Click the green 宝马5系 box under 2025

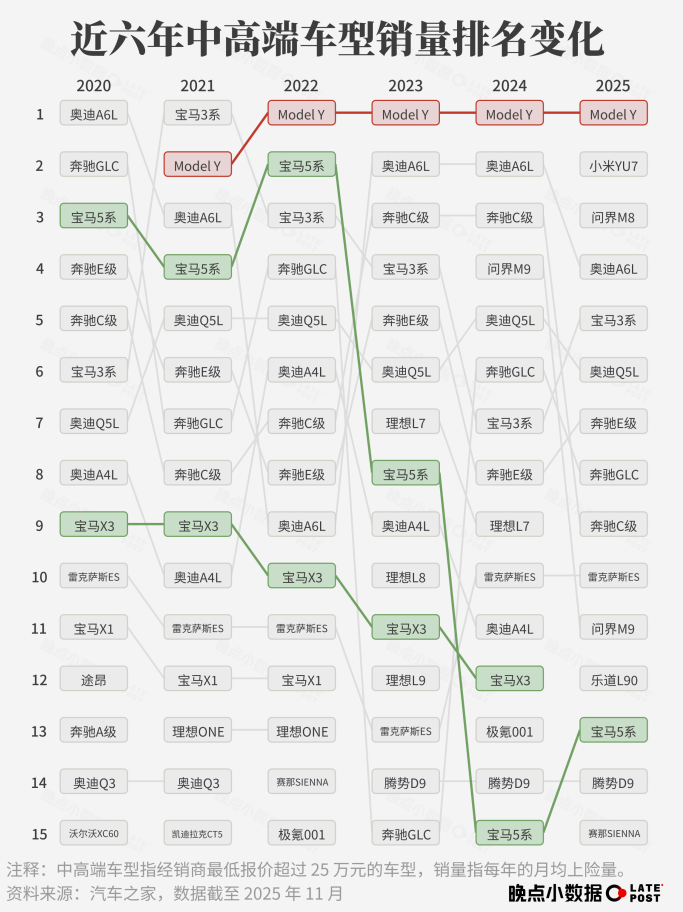[613, 731]
